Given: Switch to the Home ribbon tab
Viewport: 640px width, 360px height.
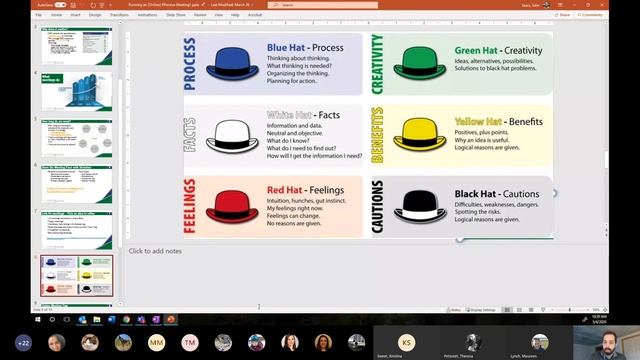Looking at the screenshot, I should 56,15.
